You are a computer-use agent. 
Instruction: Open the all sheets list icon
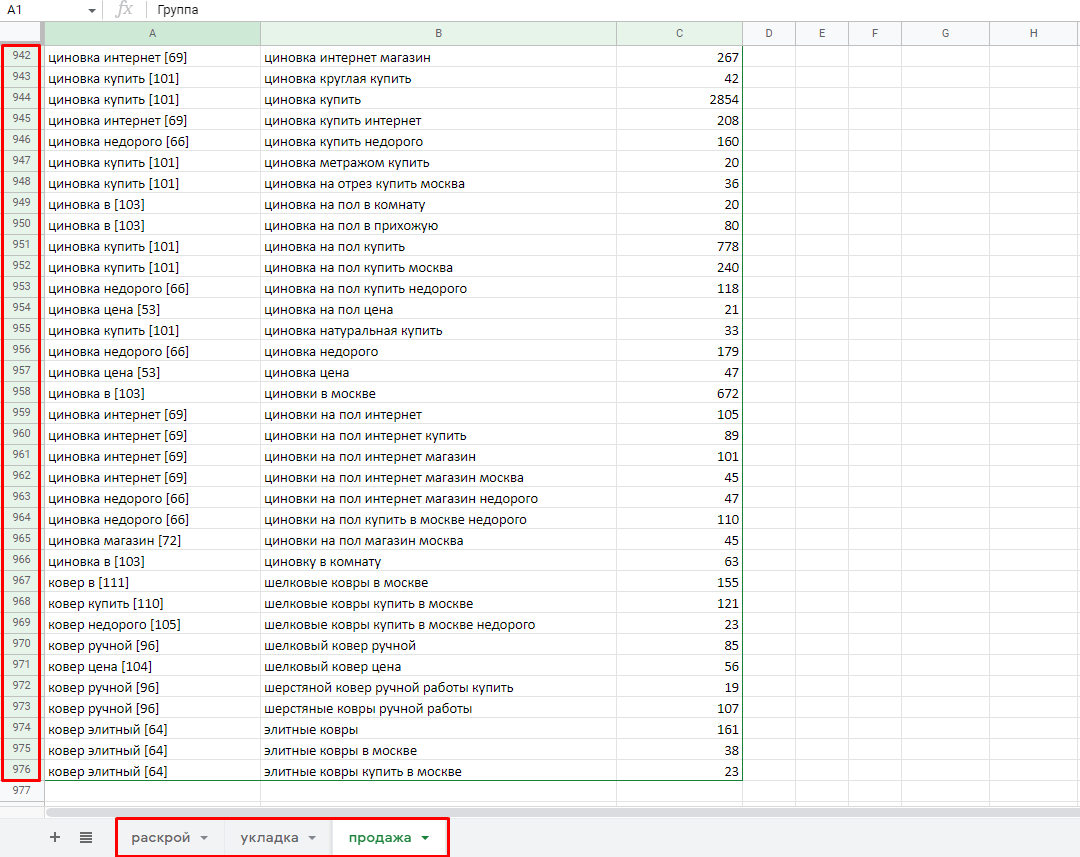tap(86, 837)
